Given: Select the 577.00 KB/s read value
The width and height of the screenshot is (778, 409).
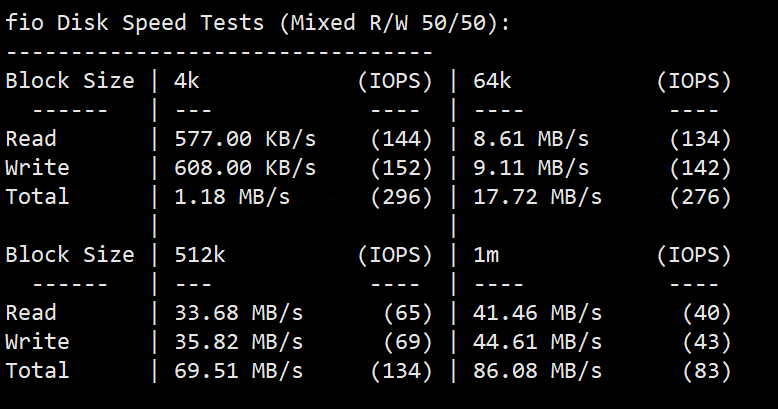Looking at the screenshot, I should tap(245, 139).
